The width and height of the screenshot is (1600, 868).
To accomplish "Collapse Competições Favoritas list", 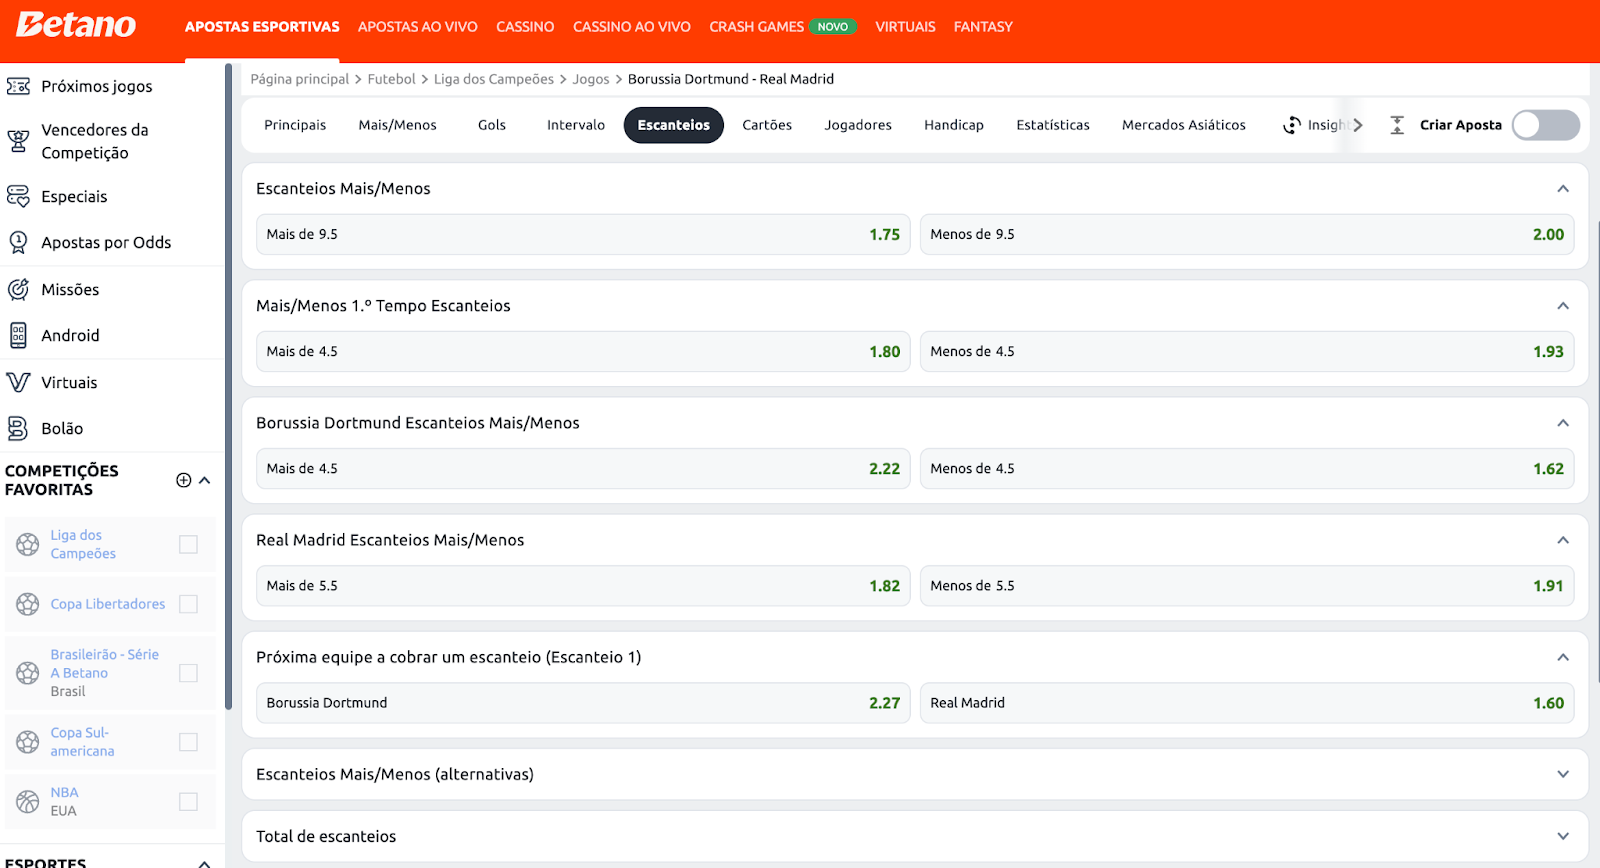I will click(x=205, y=480).
